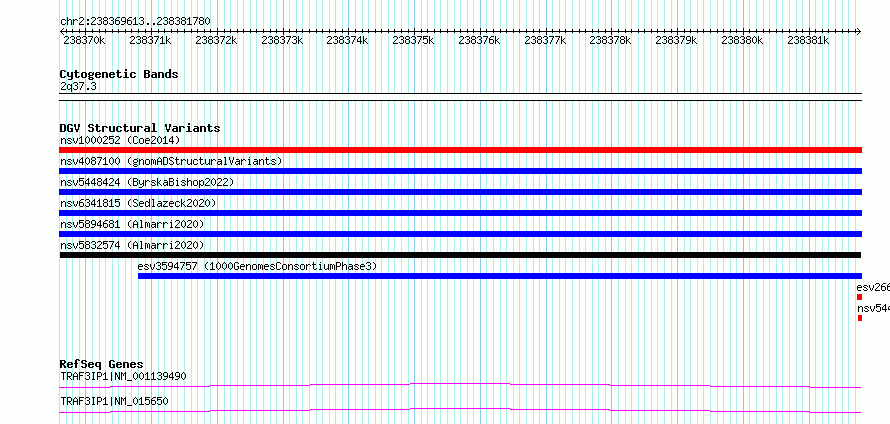The image size is (890, 424).
Task: Click the DGV Structural Variants track title
Action: pos(140,128)
